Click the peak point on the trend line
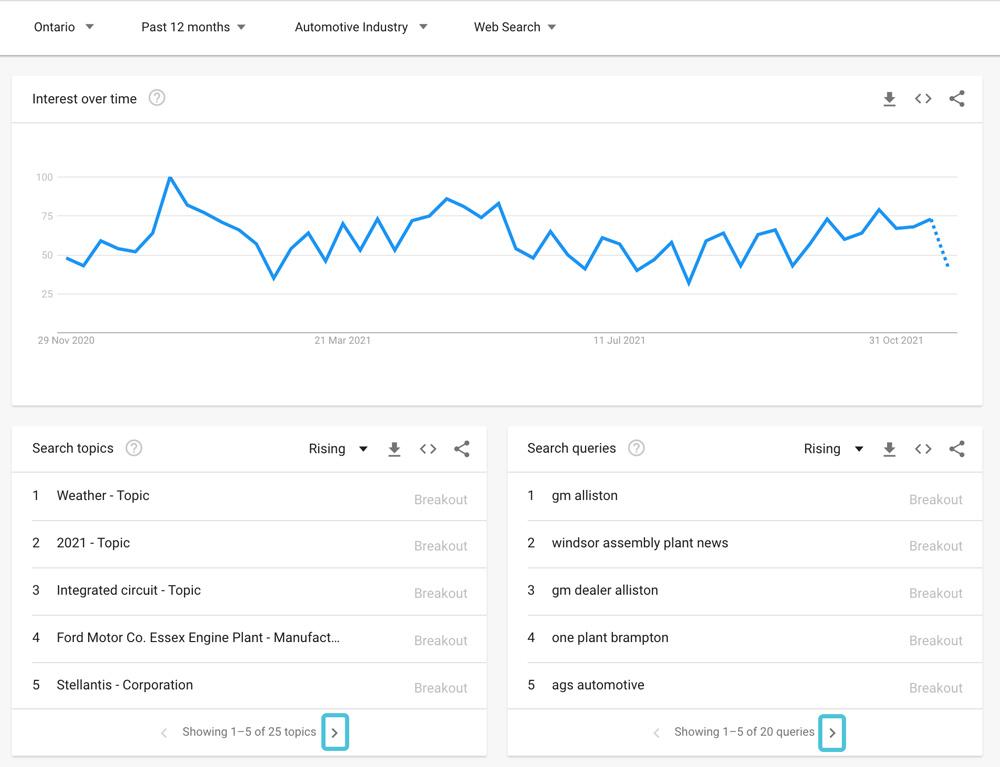 pos(170,178)
